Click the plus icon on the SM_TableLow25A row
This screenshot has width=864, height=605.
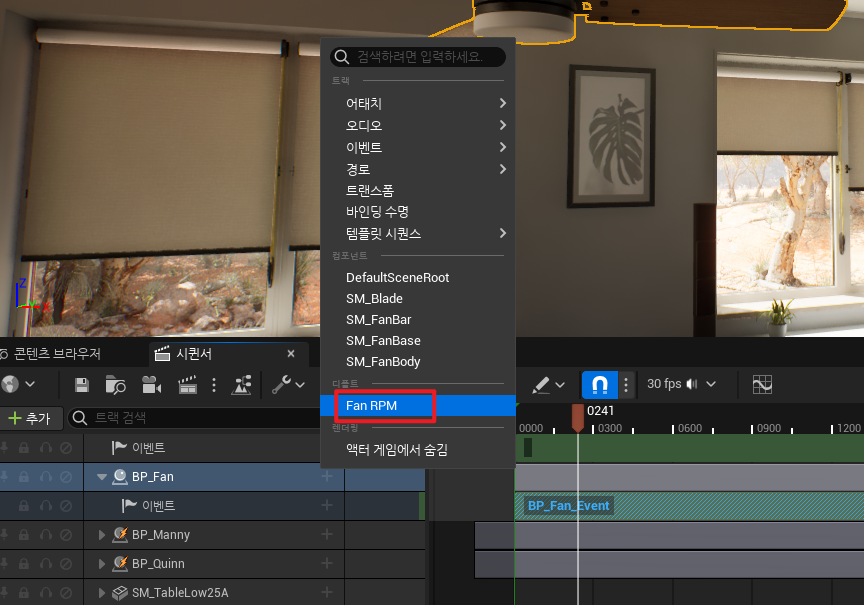pyautogui.click(x=327, y=592)
